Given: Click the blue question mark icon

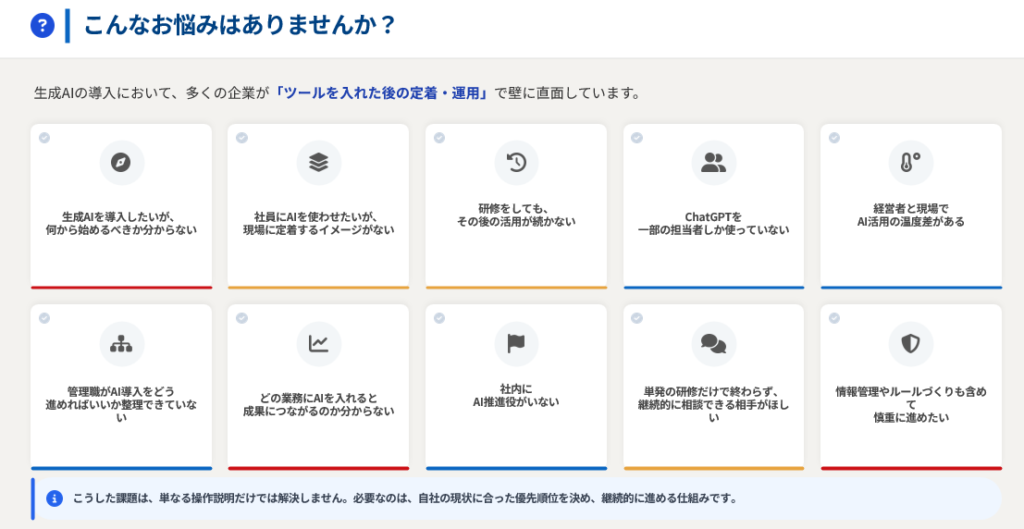Looking at the screenshot, I should pos(41,26).
